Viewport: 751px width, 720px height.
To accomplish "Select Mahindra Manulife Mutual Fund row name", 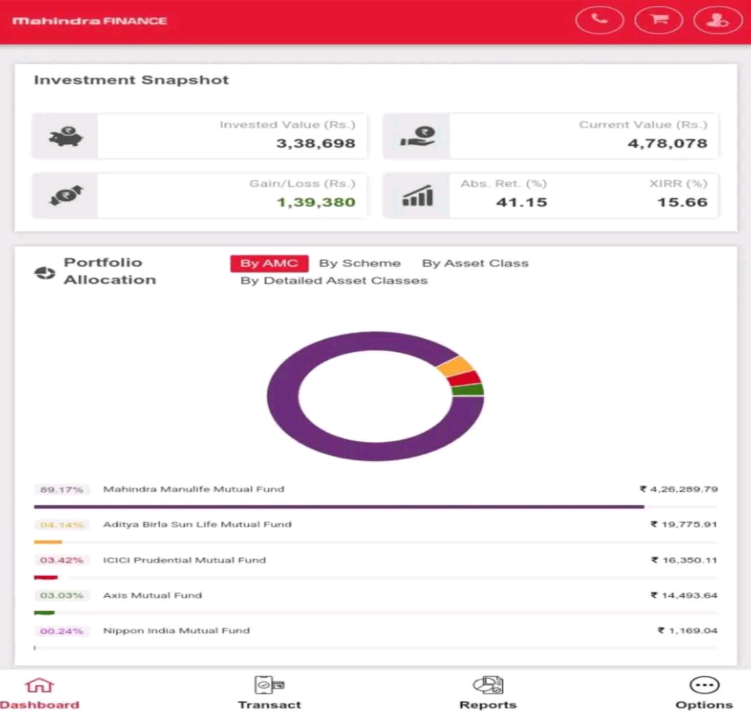I will click(x=193, y=489).
